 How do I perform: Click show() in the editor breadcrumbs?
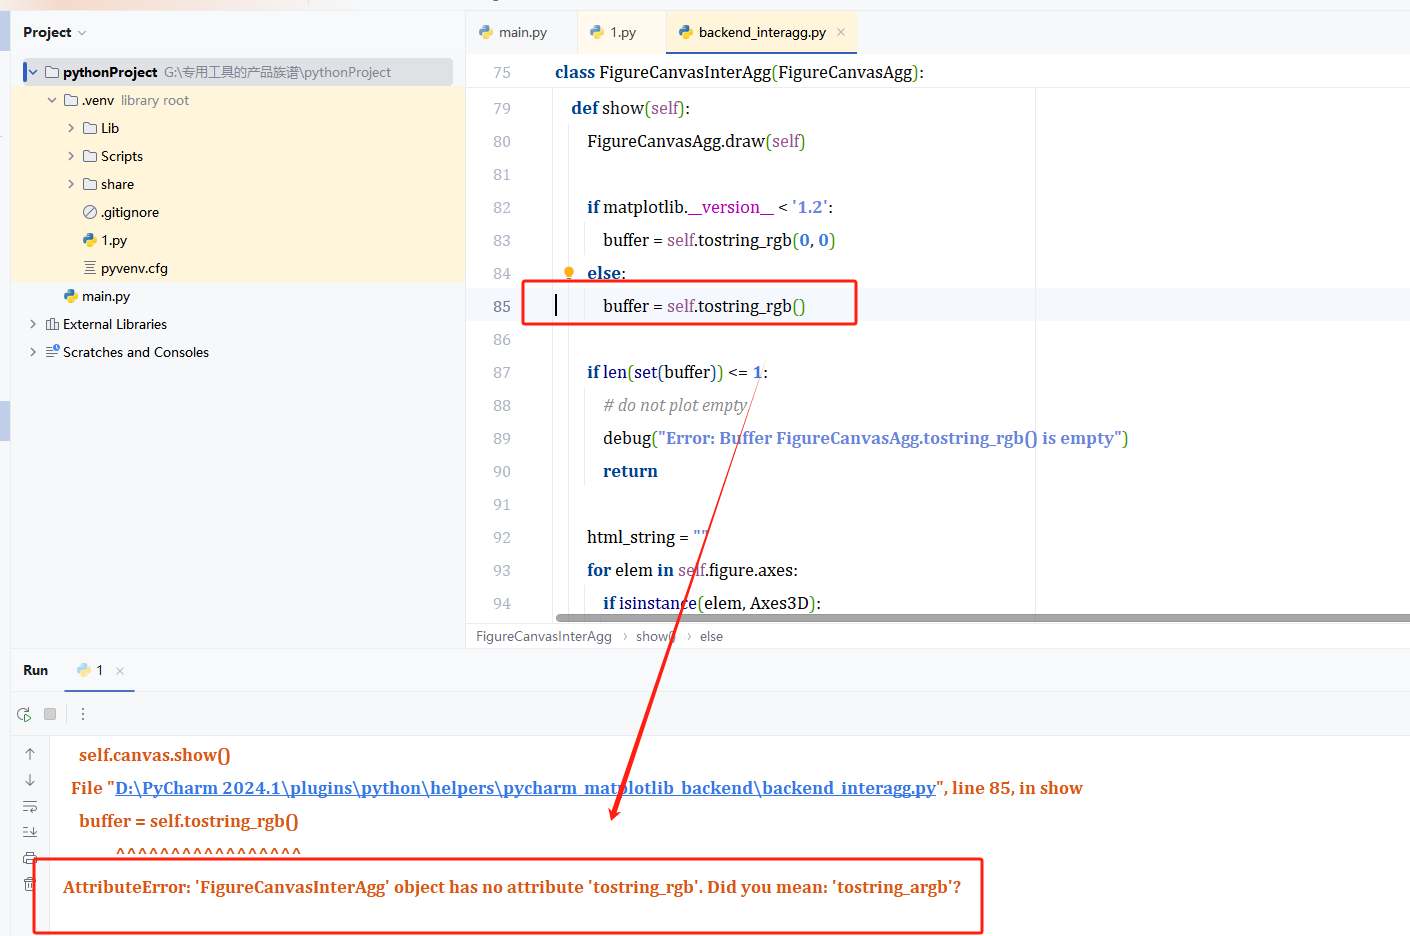pos(654,635)
